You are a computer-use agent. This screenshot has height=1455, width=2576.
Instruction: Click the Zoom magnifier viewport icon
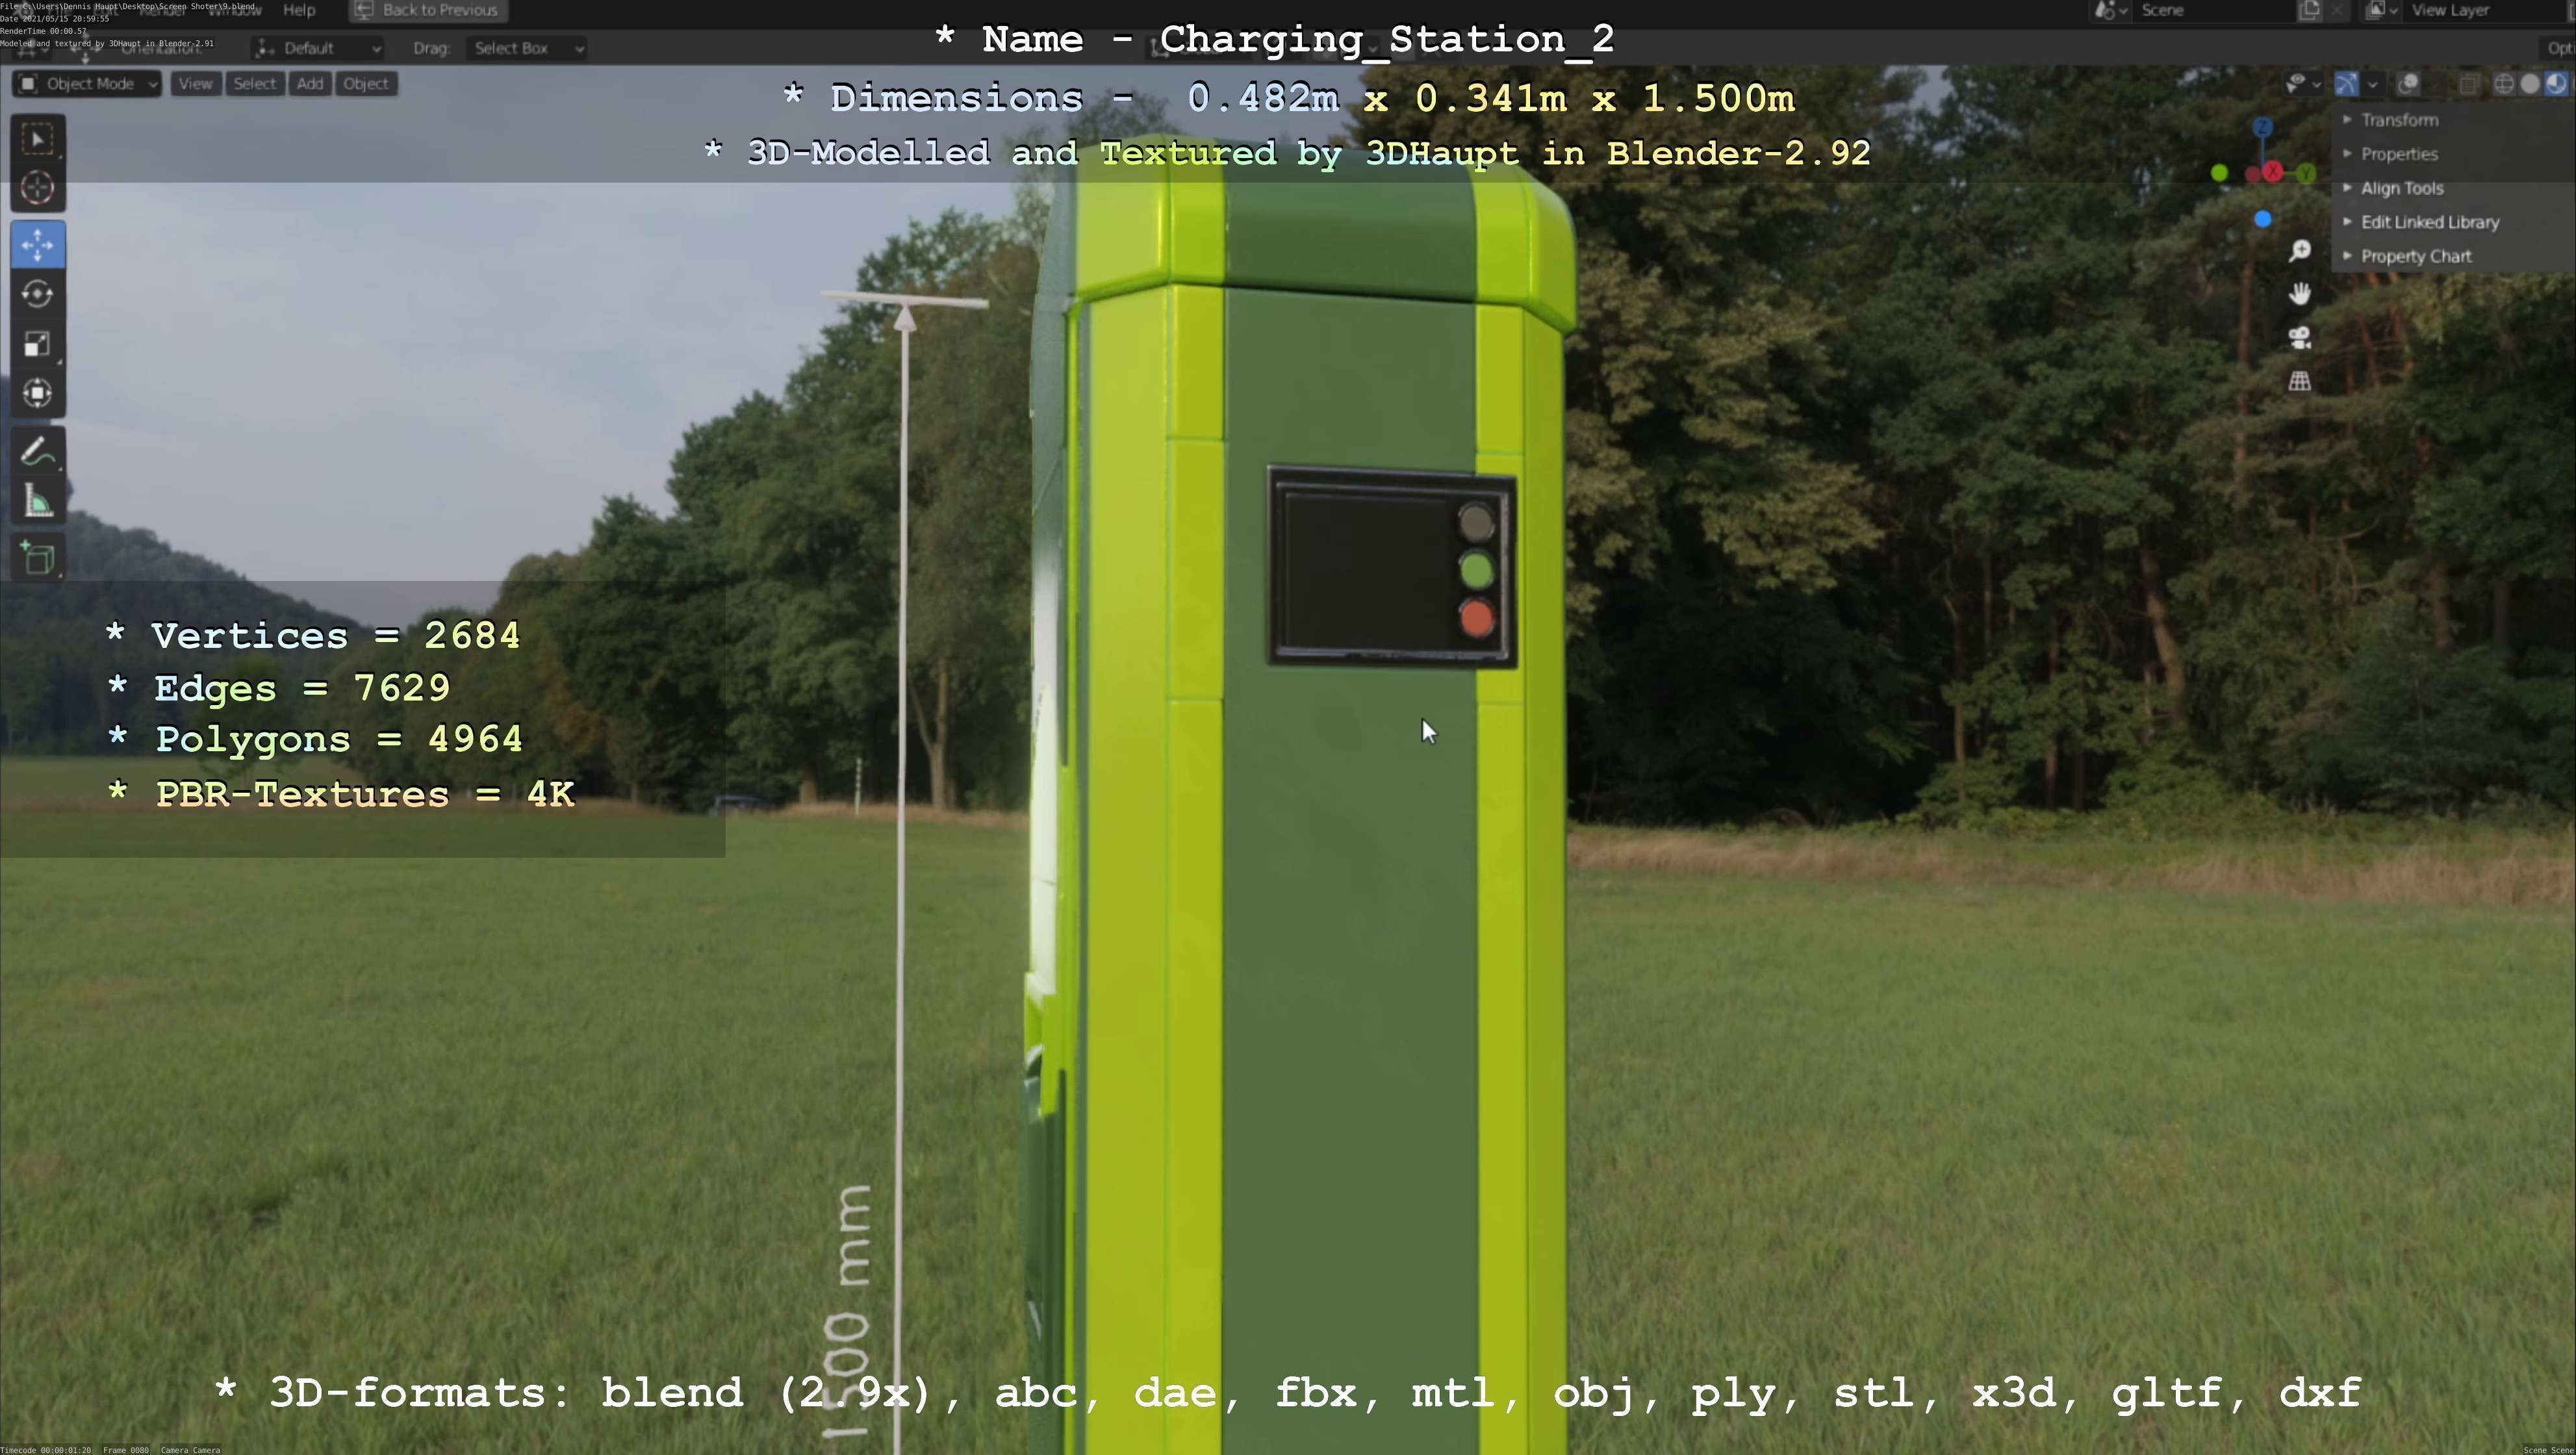pyautogui.click(x=2300, y=250)
